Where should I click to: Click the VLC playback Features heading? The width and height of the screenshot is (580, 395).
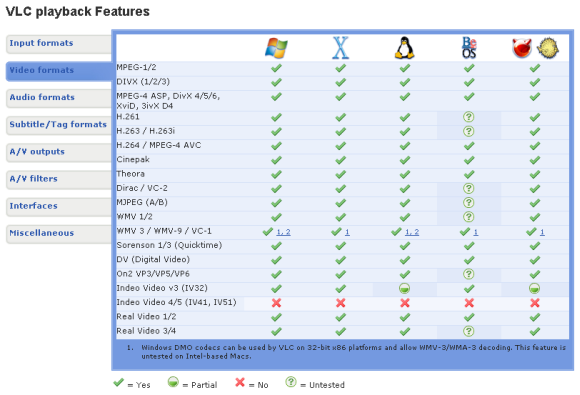tap(78, 11)
